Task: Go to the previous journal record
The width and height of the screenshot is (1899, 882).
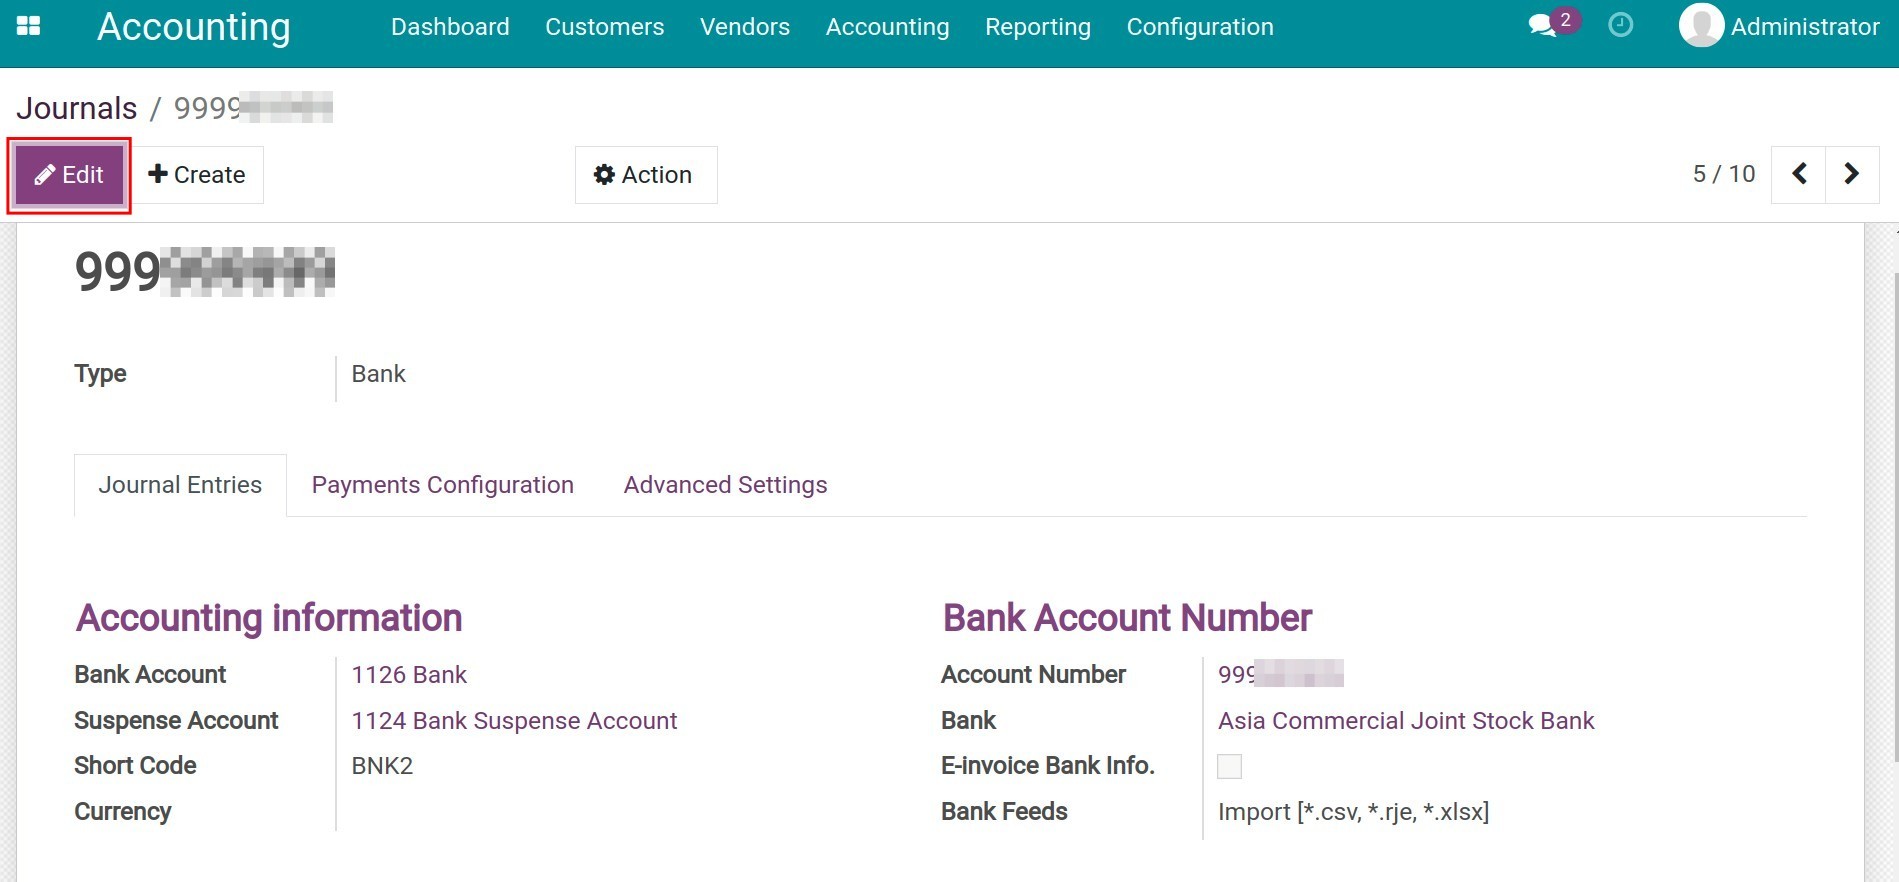Action: [x=1798, y=174]
